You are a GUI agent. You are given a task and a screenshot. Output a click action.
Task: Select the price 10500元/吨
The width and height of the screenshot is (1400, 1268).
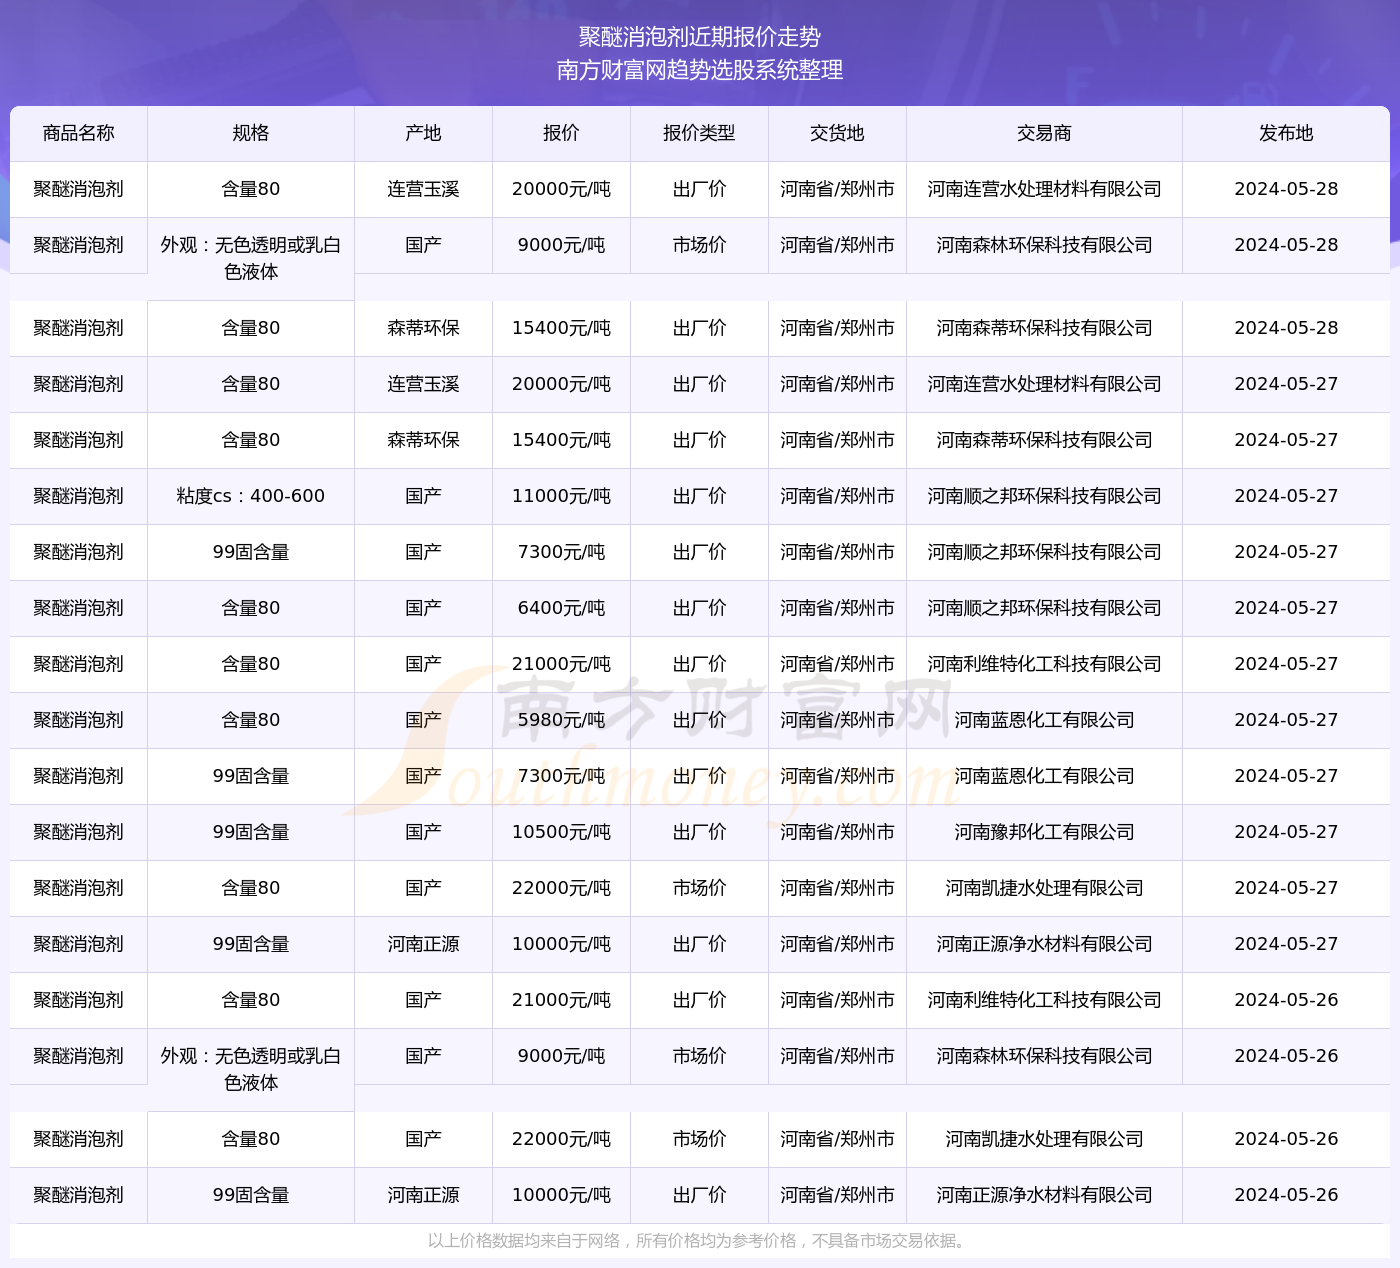(x=561, y=832)
